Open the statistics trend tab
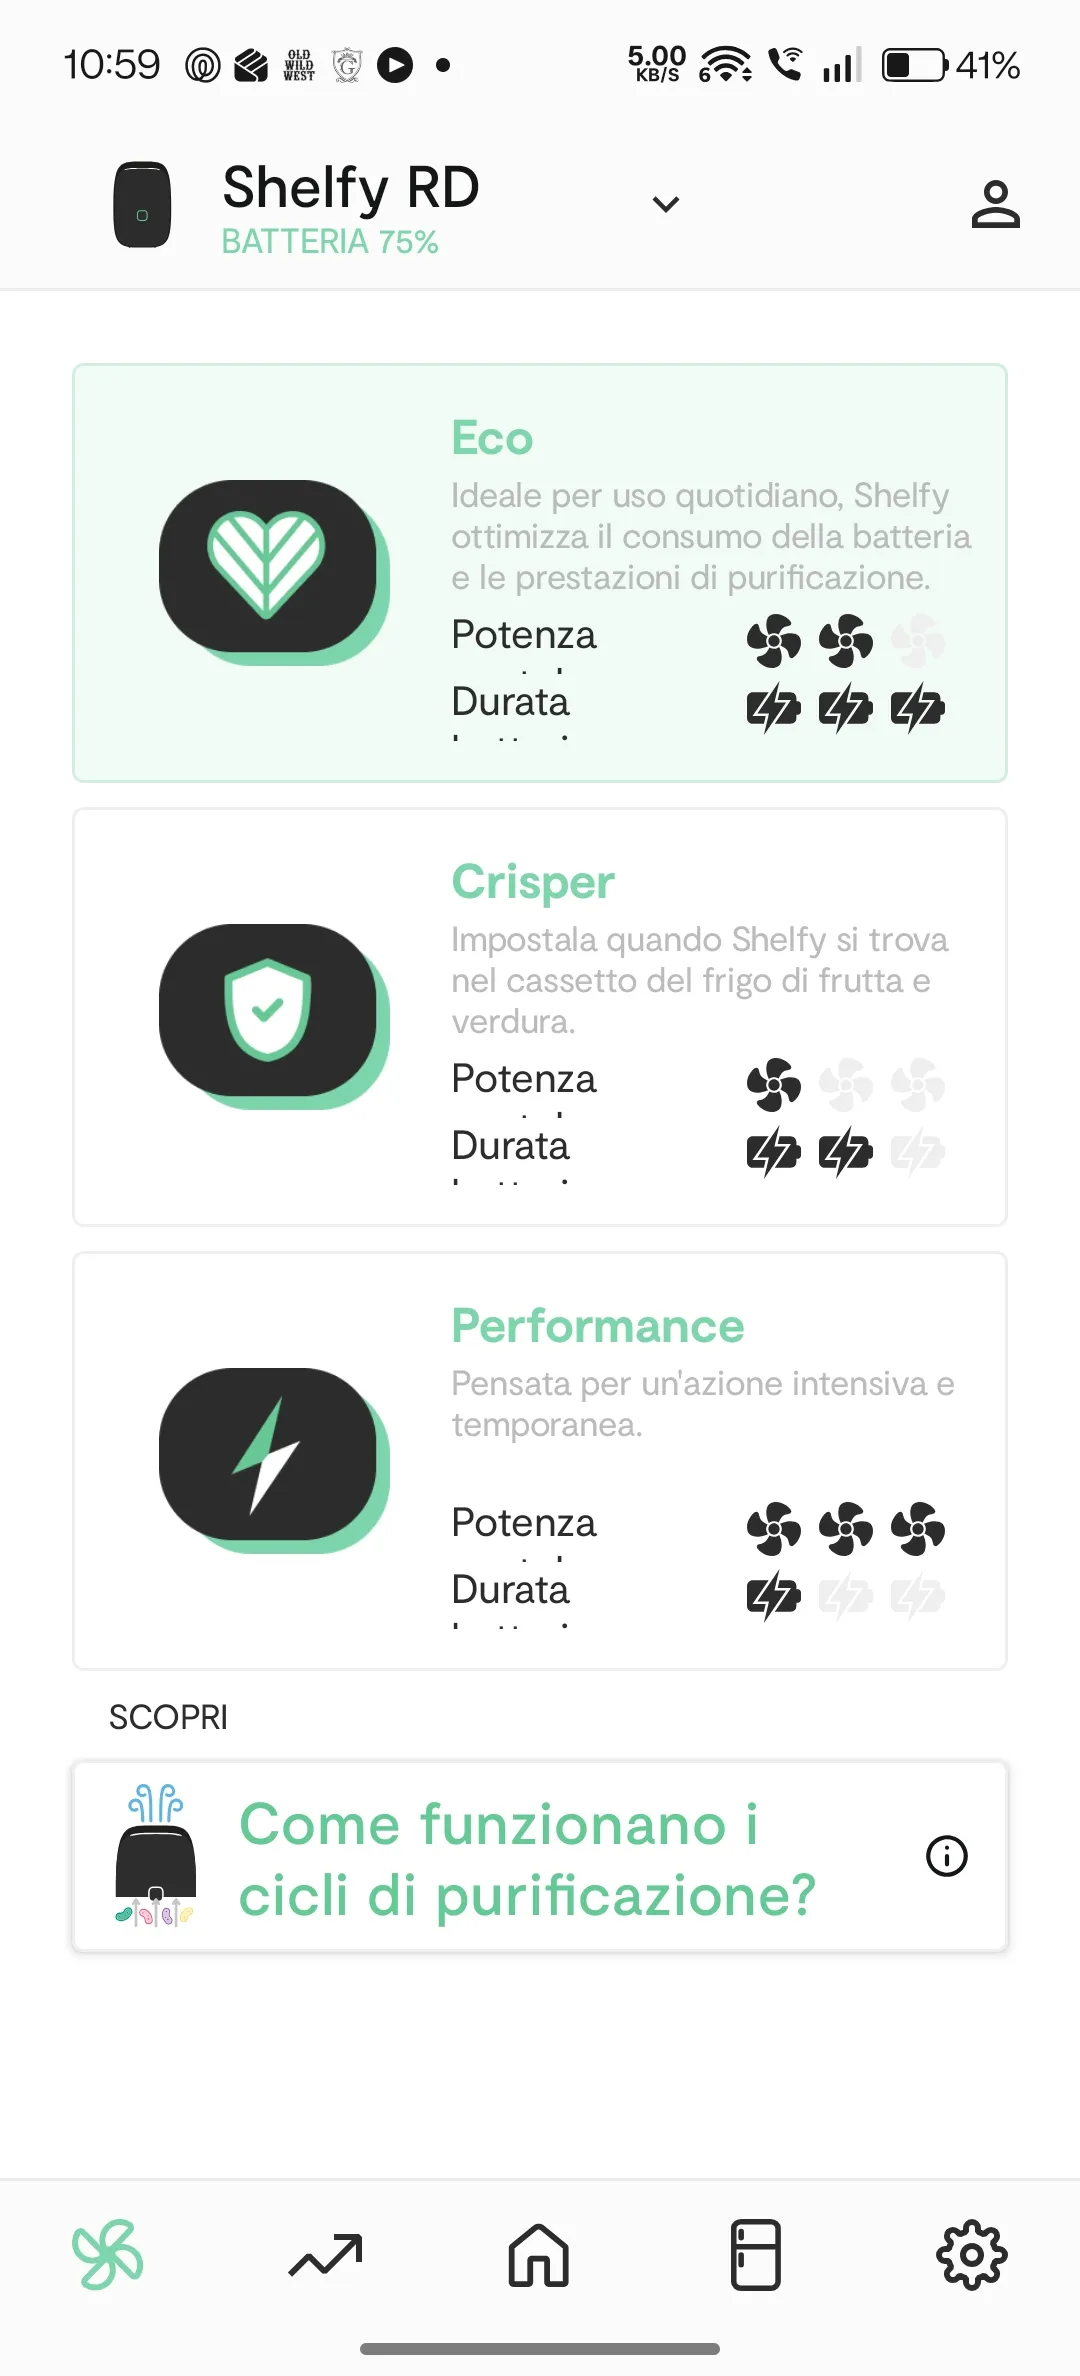Screen dimensions: 1080x2376 325,2255
